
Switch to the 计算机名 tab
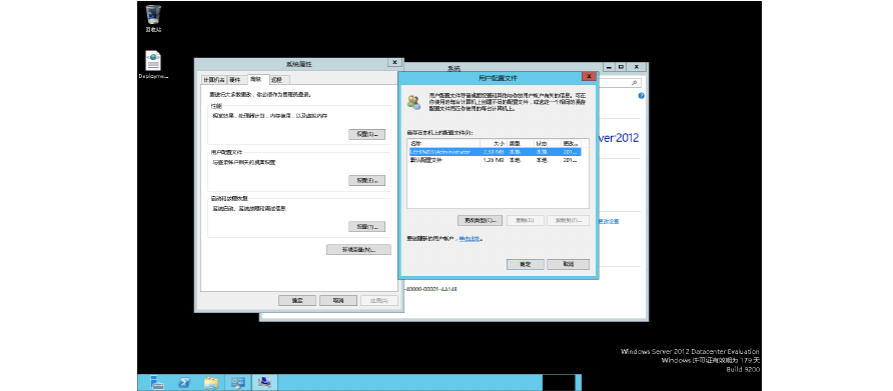pos(215,80)
